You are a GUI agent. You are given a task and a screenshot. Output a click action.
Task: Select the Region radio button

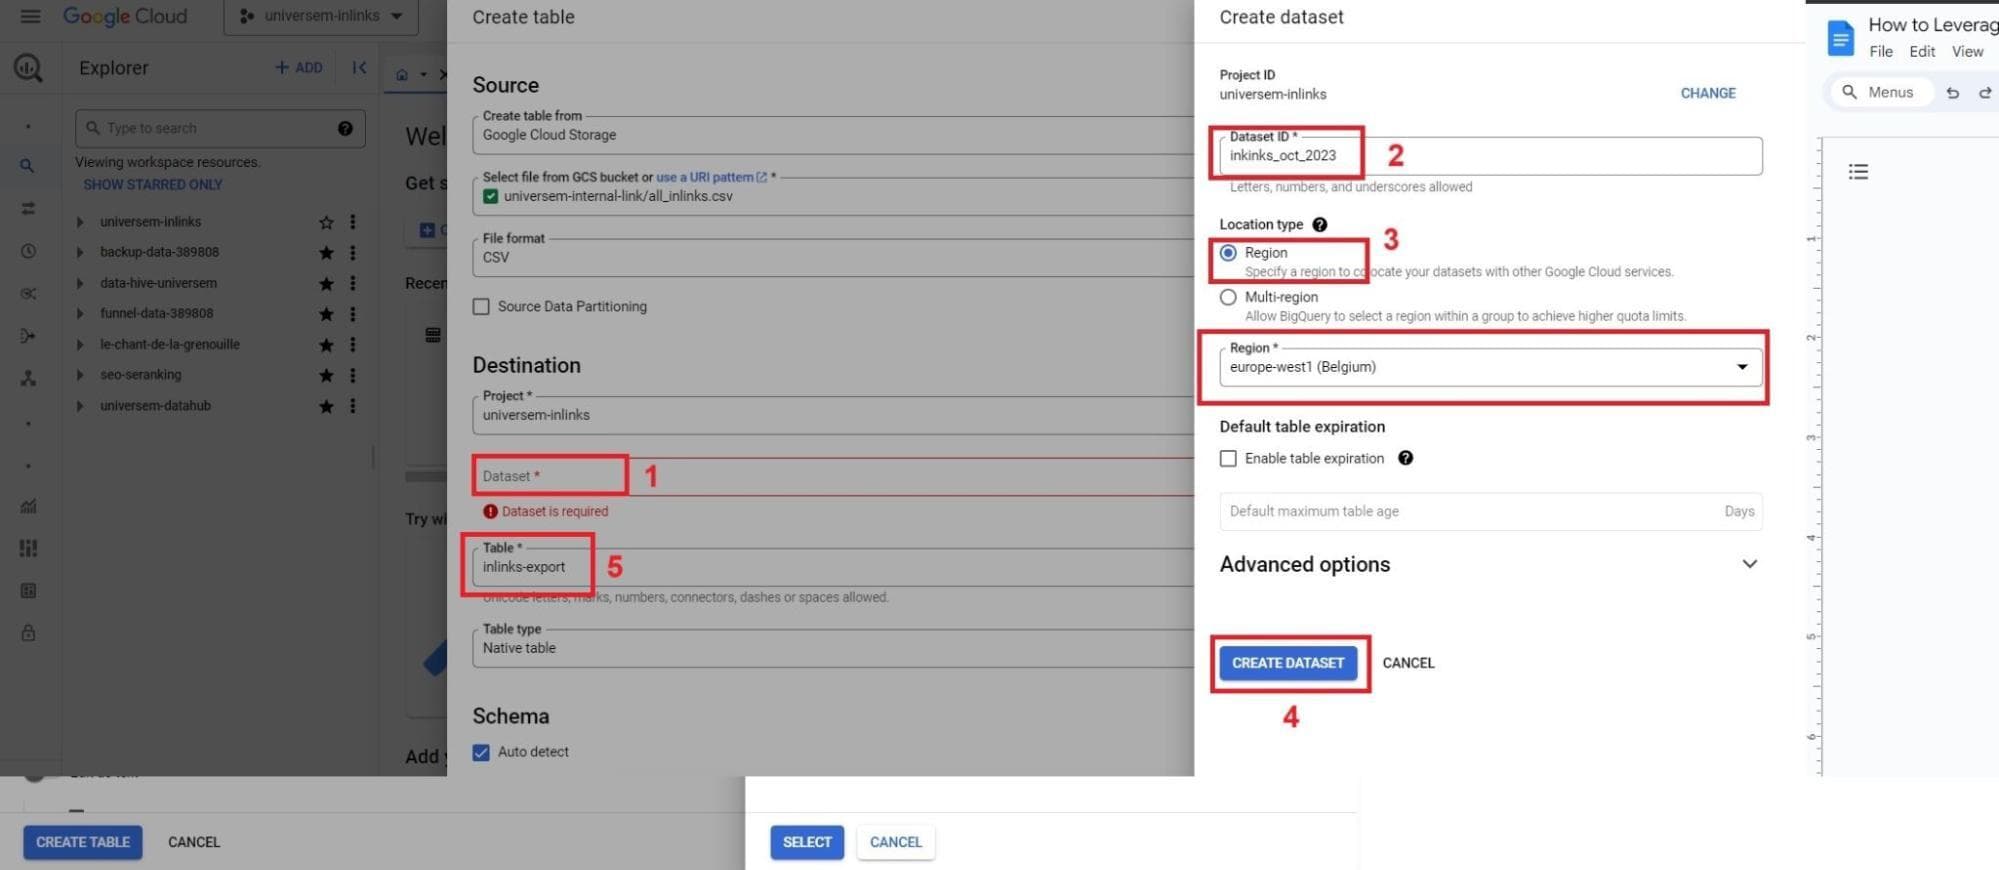click(x=1228, y=253)
